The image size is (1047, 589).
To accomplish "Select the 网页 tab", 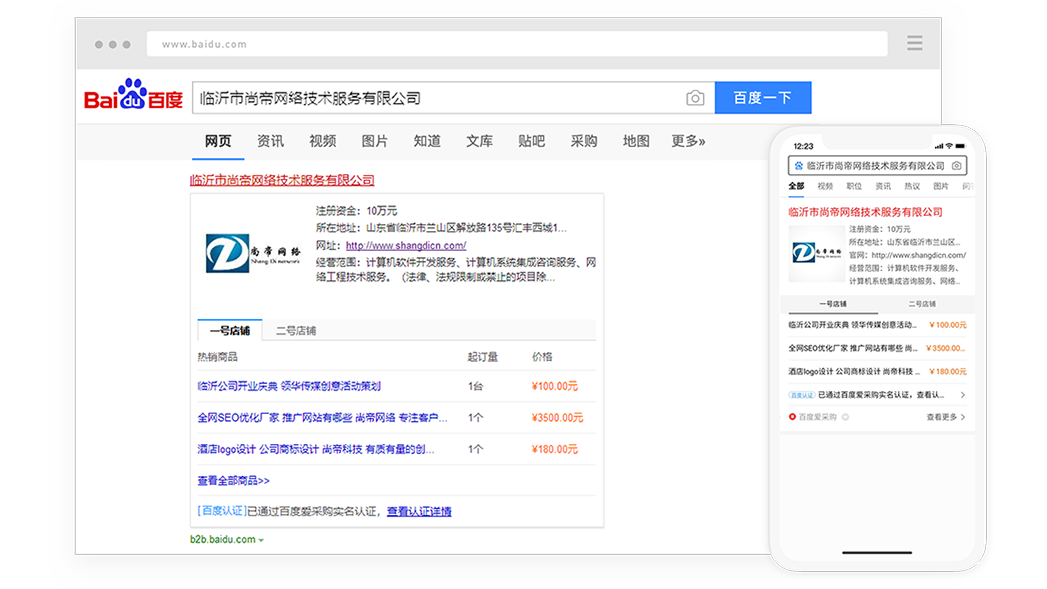I will pos(218,141).
